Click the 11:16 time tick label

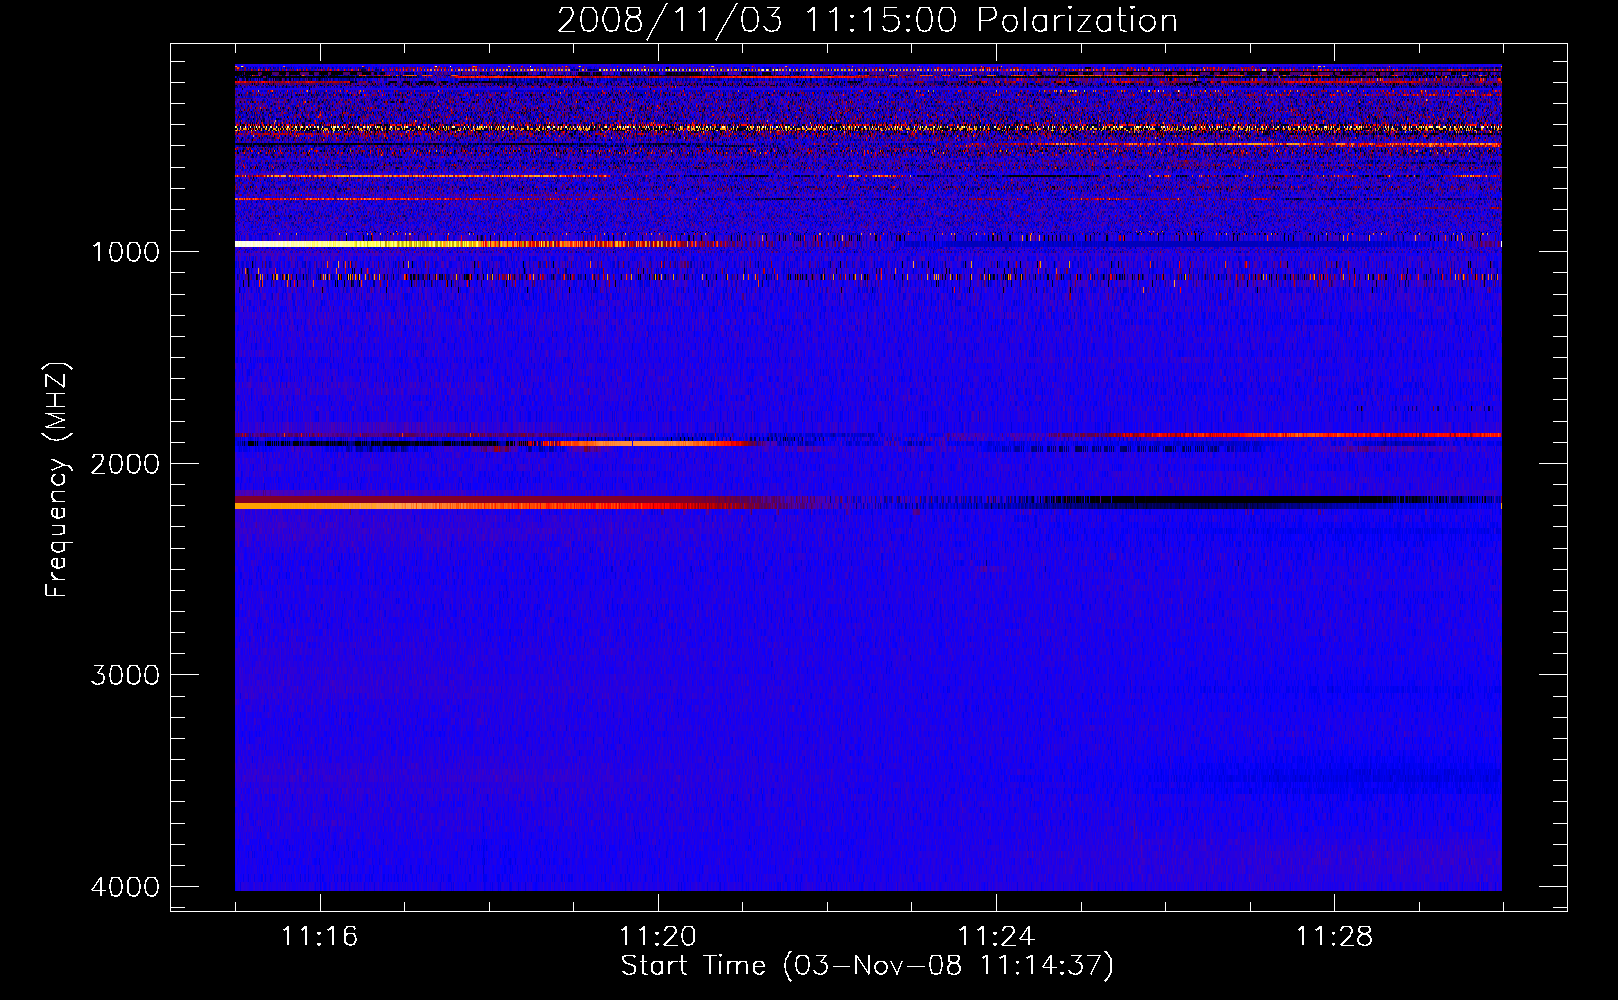320,937
